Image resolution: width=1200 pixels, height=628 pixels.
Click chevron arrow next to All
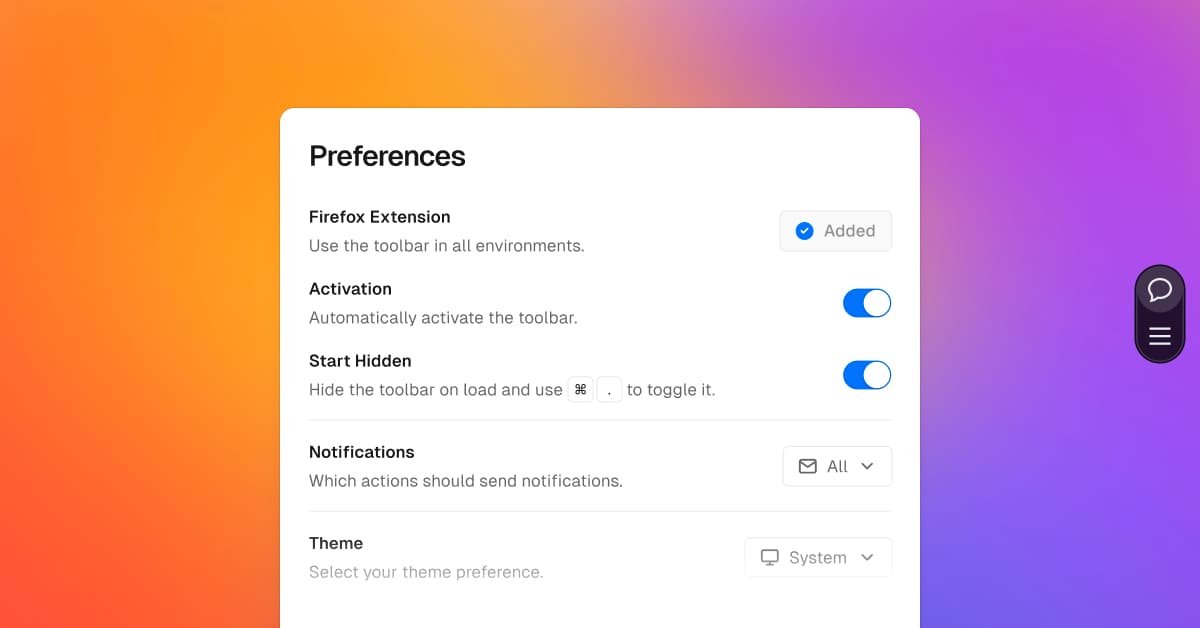(x=867, y=466)
